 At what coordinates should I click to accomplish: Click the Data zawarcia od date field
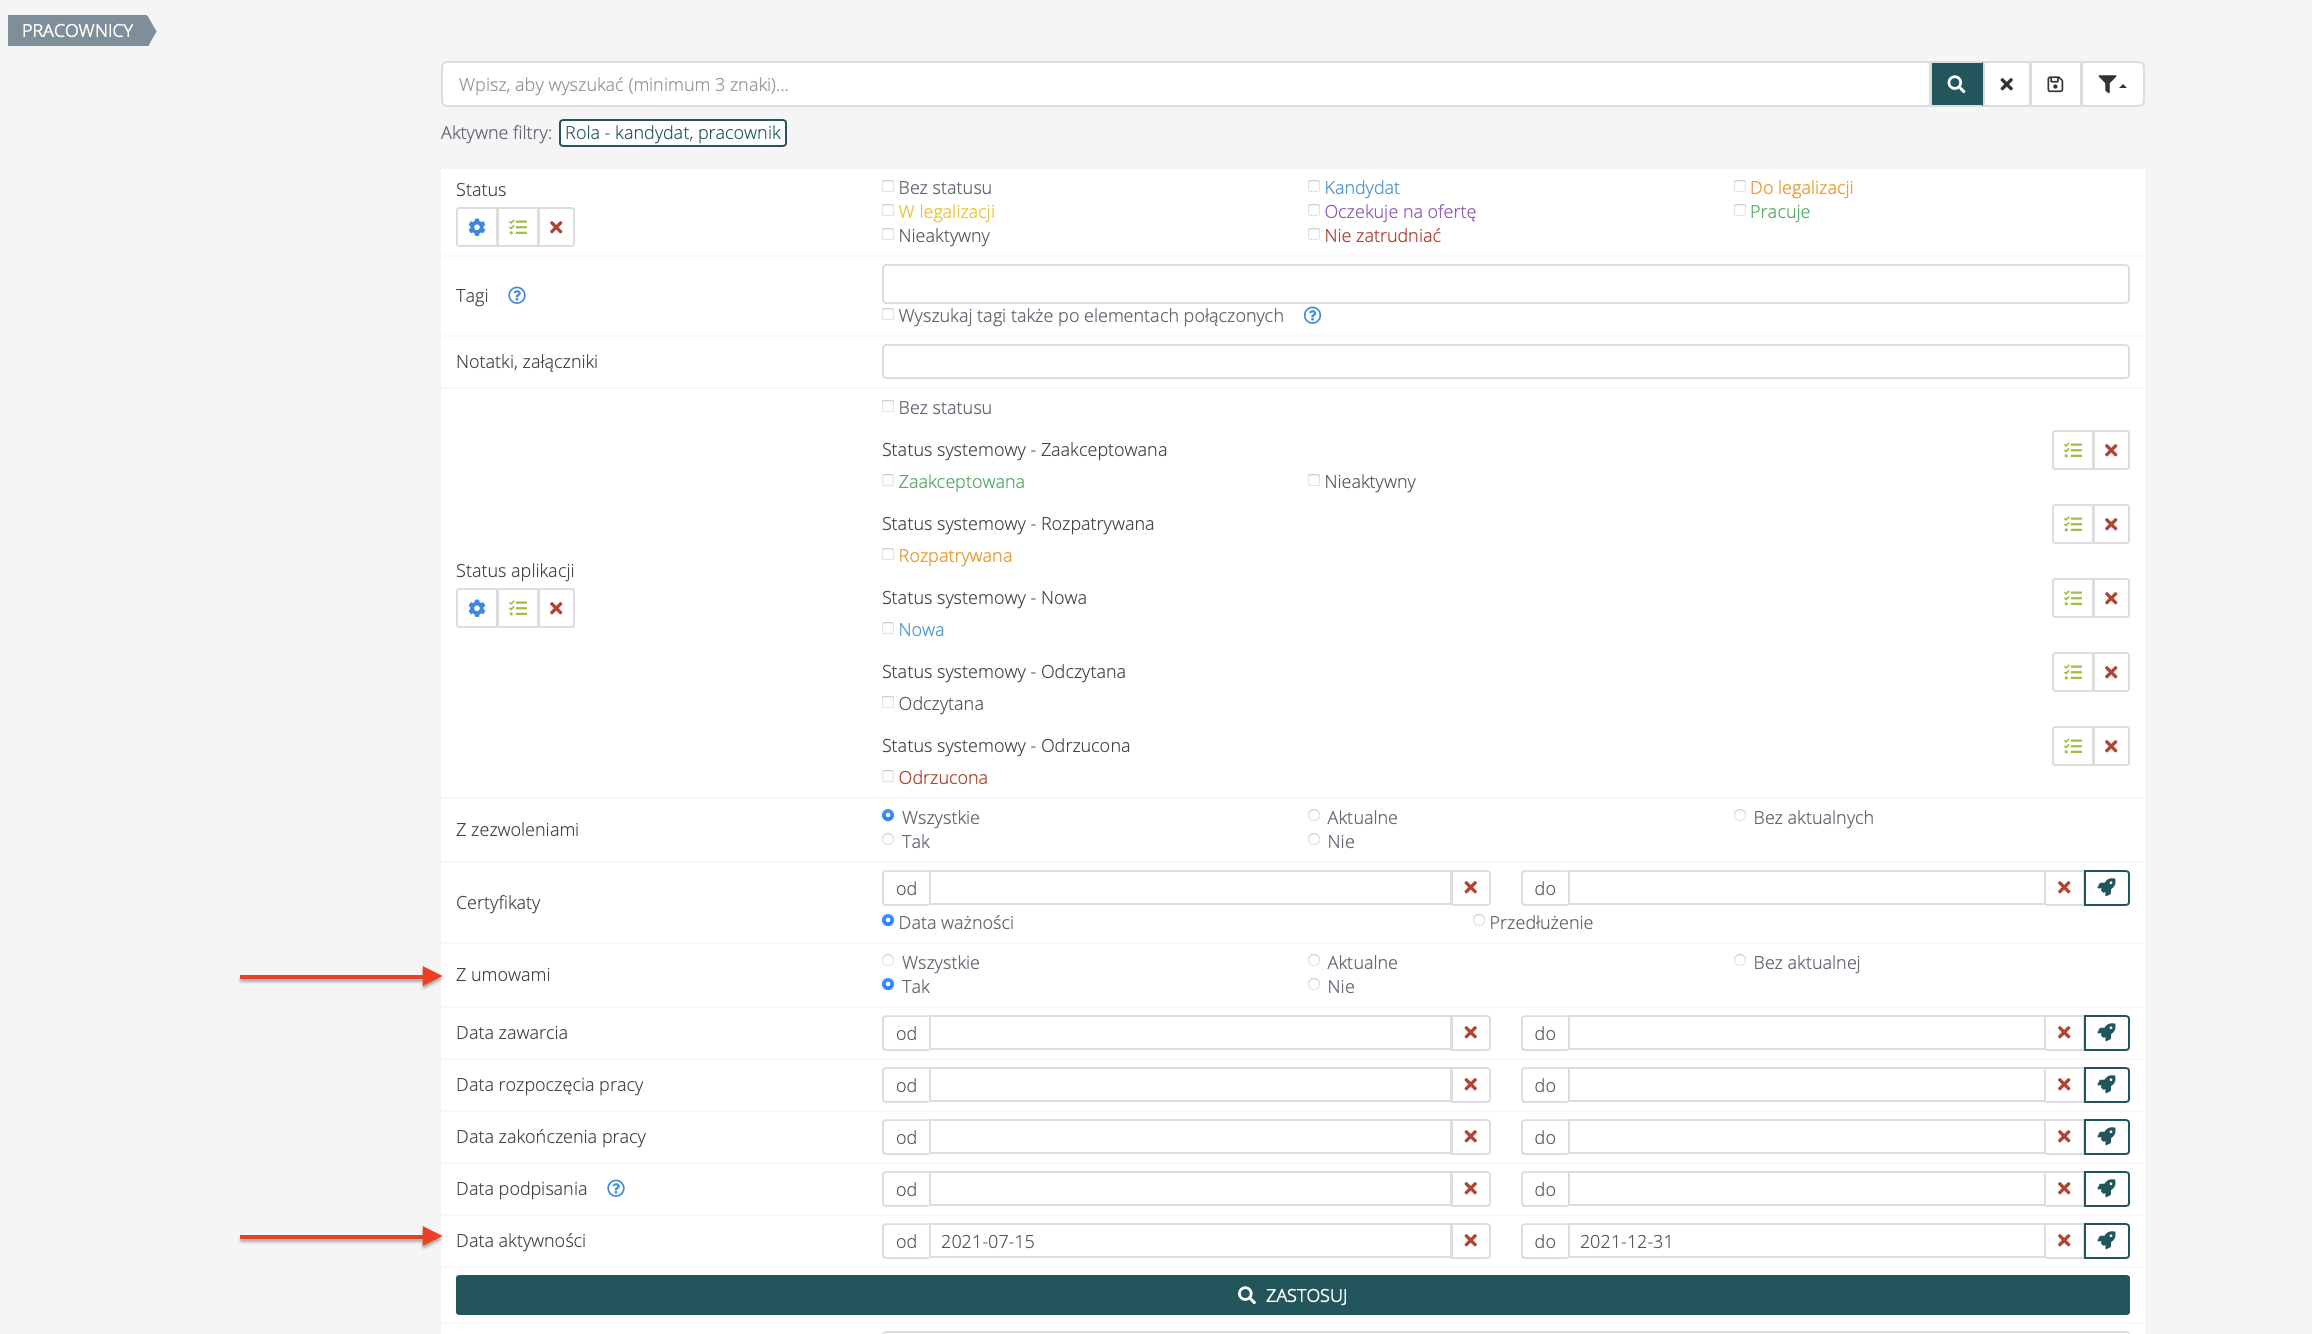pos(1189,1033)
